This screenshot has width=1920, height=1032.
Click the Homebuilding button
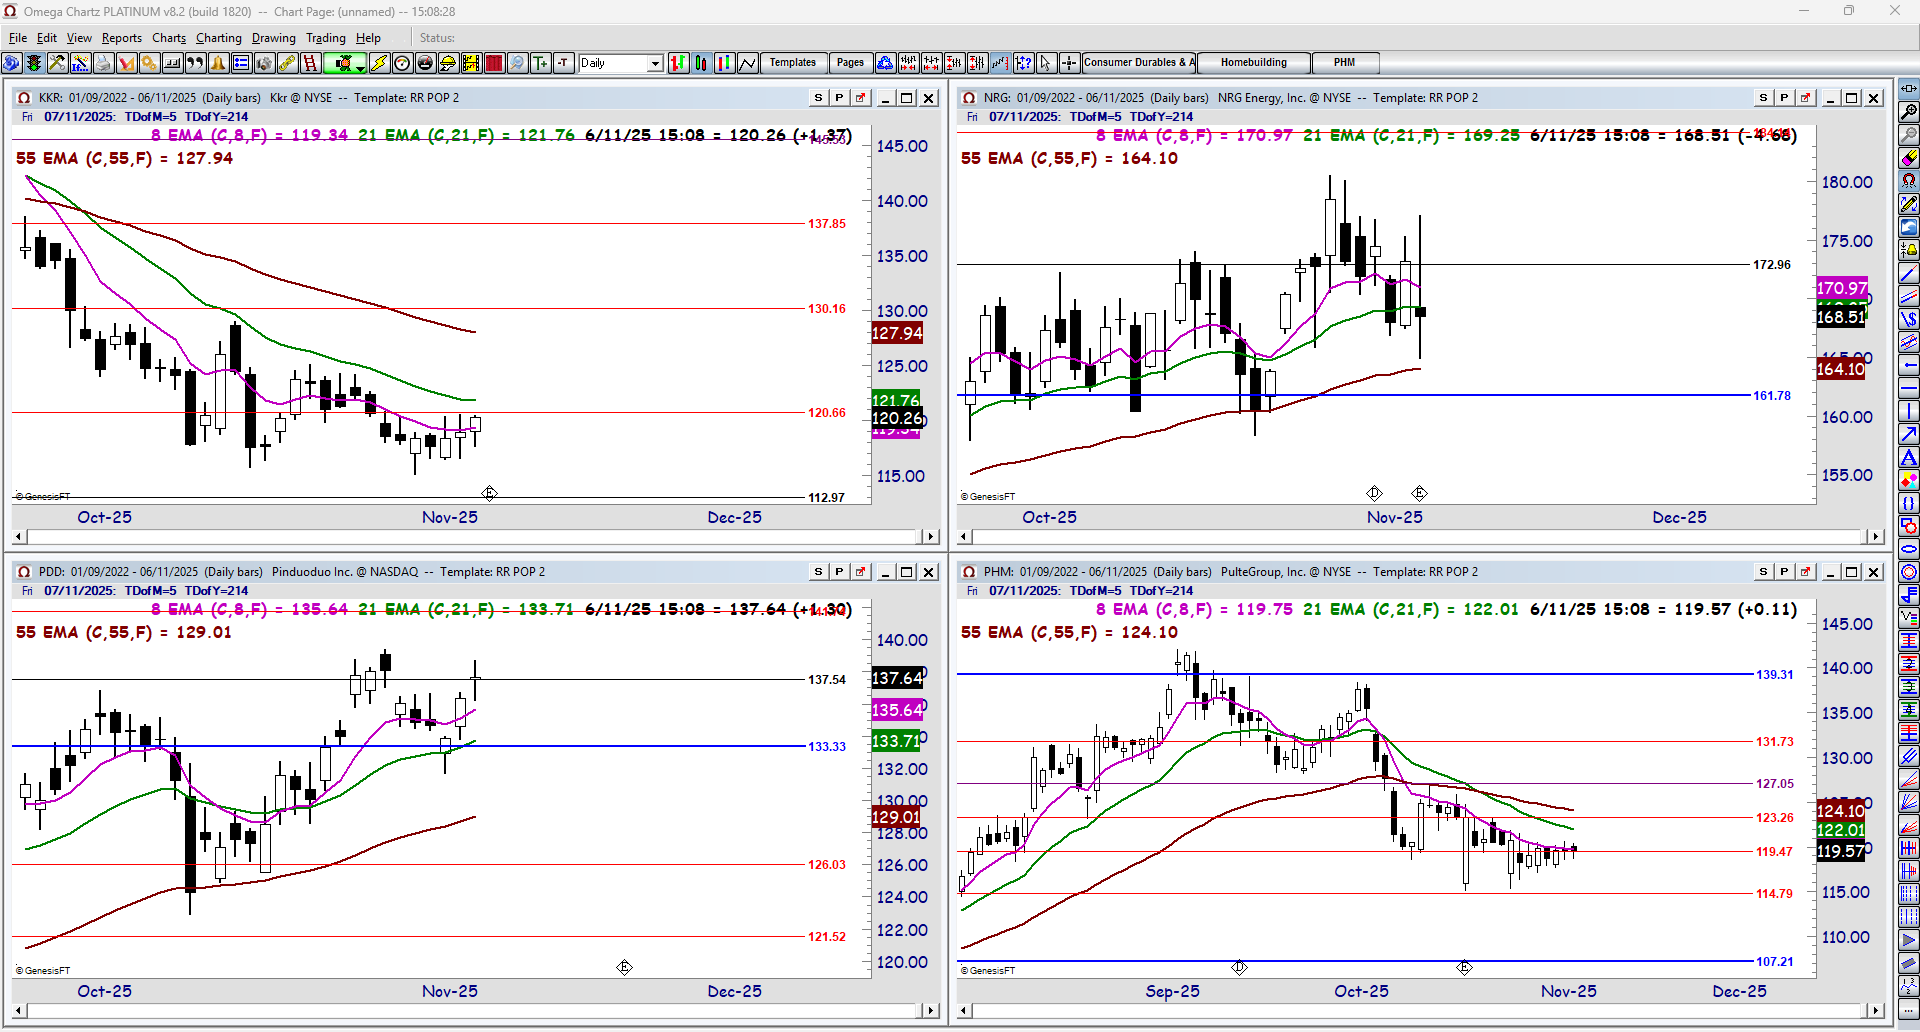coord(1254,63)
